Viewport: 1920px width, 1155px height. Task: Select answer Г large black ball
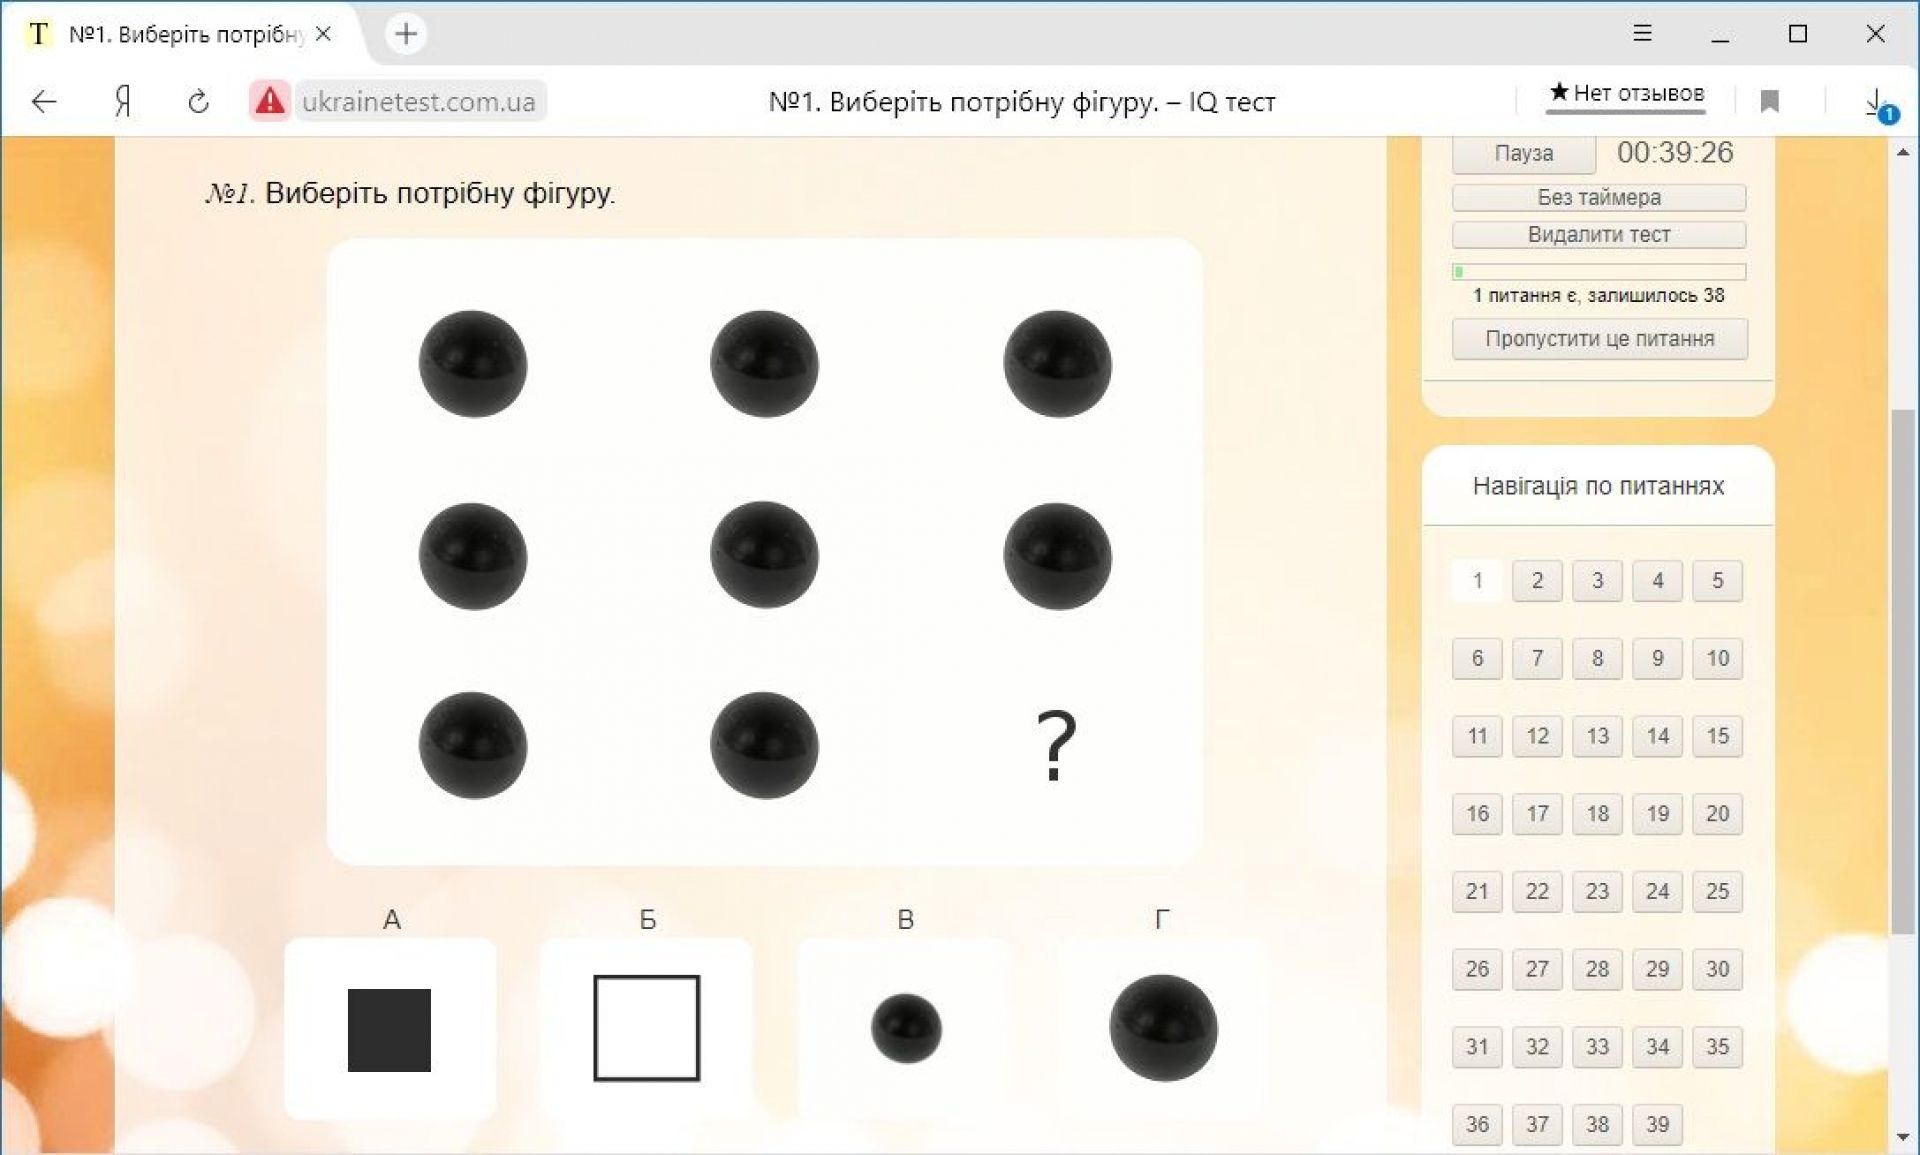click(x=1163, y=1028)
